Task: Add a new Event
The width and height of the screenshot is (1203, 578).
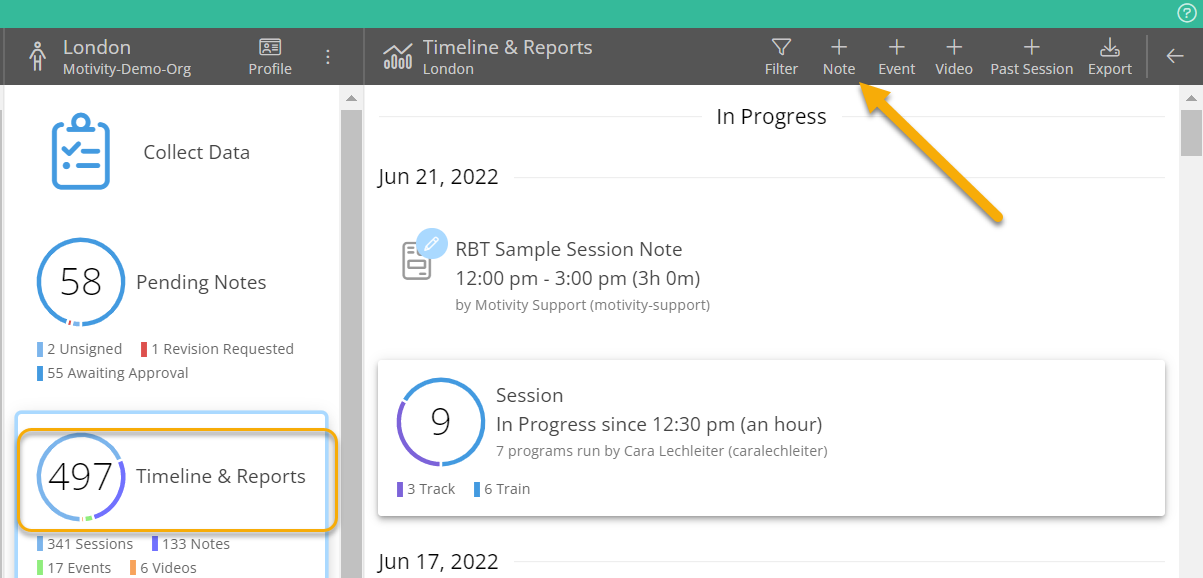Action: point(896,57)
